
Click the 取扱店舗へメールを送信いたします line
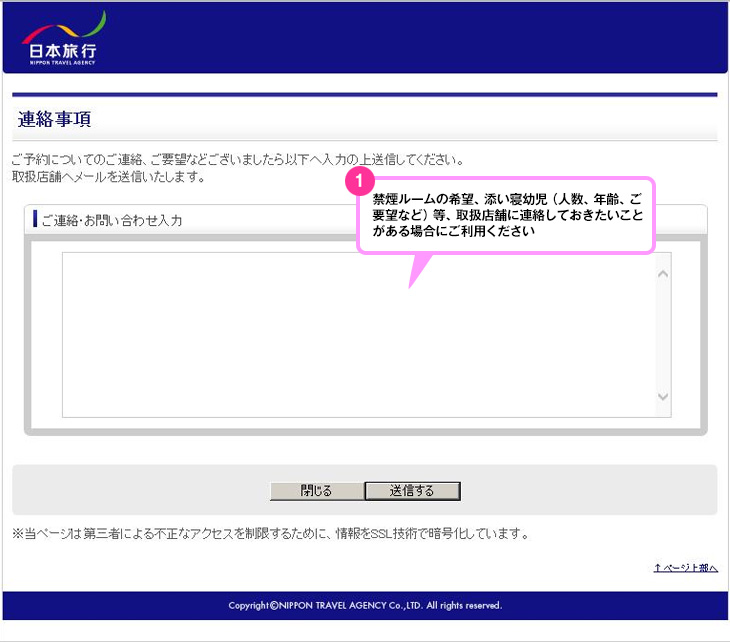click(108, 177)
